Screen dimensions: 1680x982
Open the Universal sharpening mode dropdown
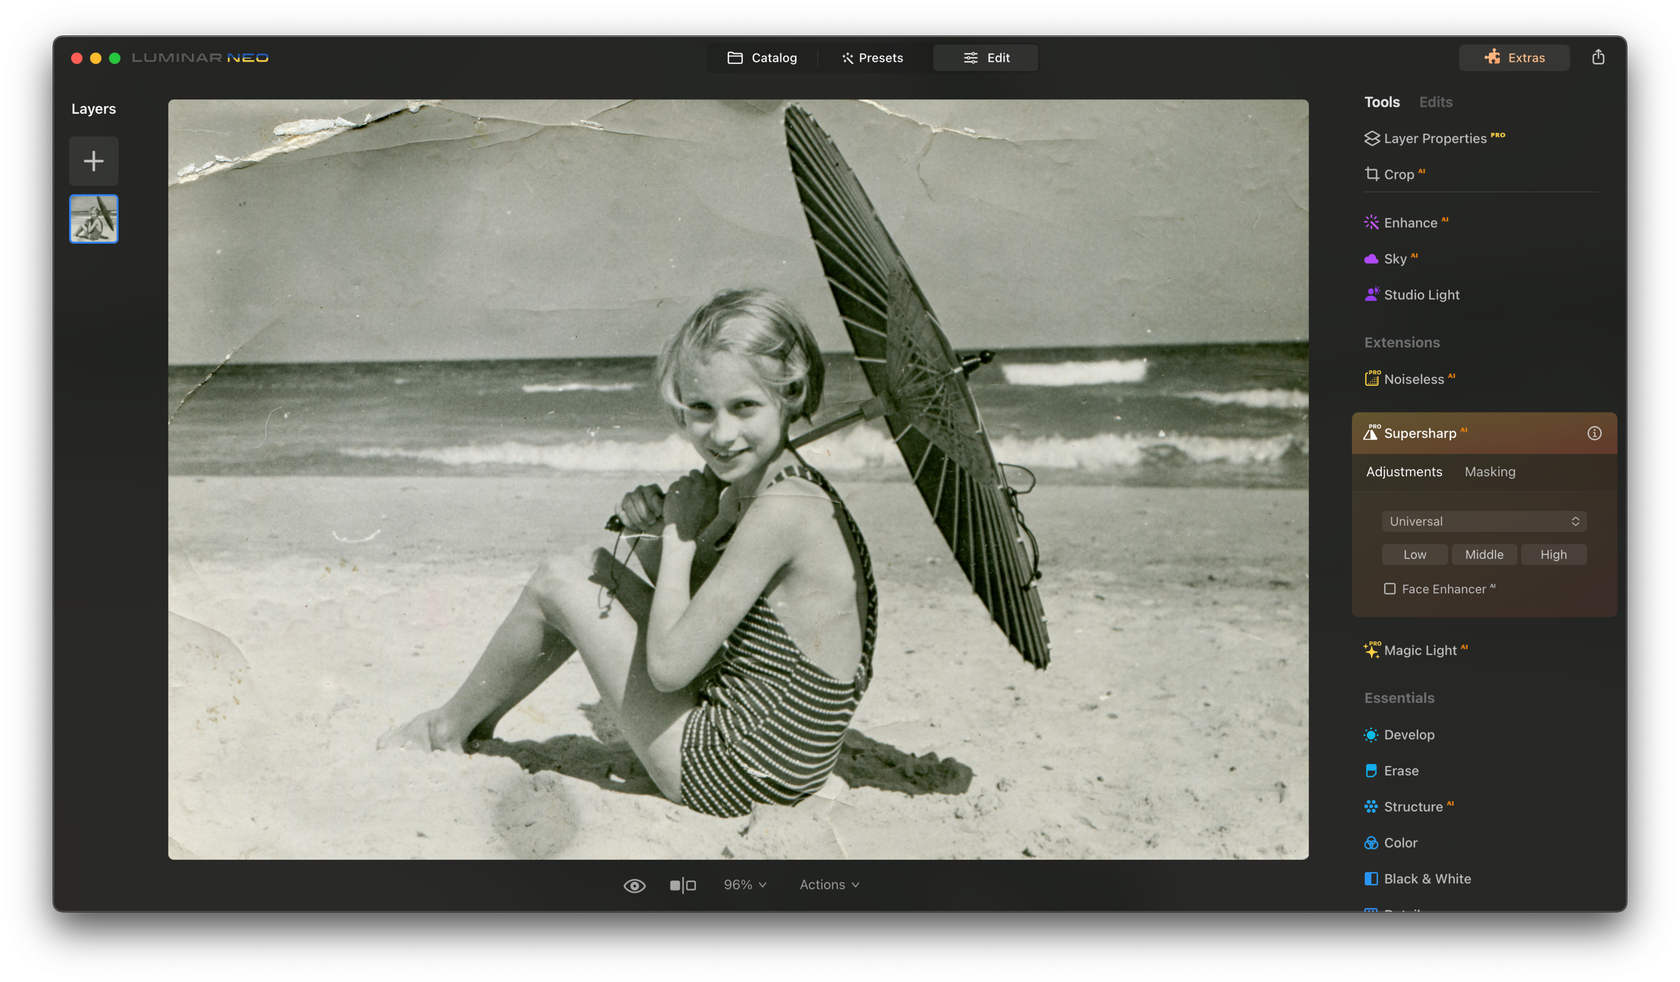[x=1483, y=521]
